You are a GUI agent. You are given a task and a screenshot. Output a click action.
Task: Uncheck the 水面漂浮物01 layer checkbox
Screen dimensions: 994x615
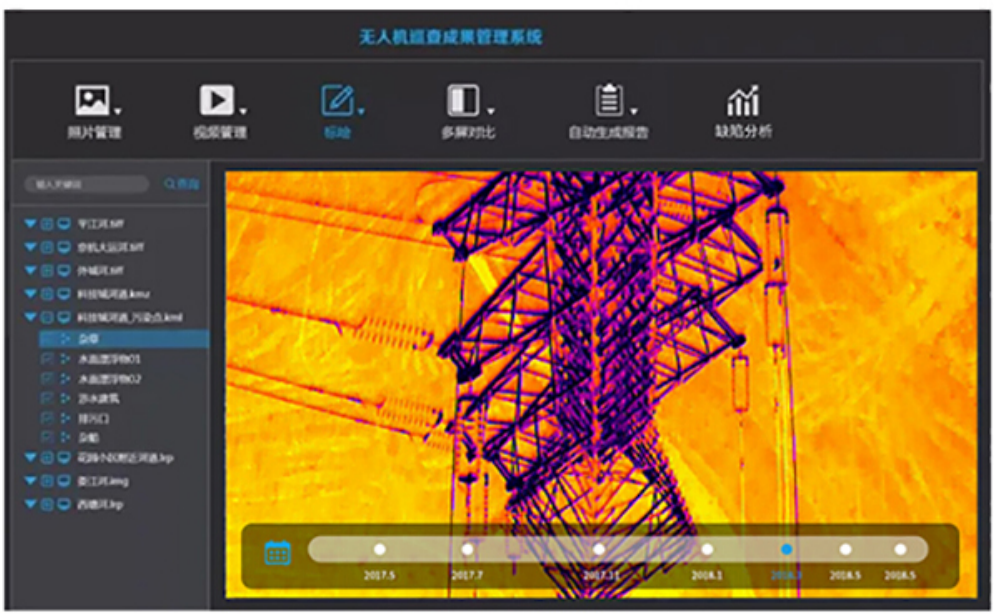point(48,361)
